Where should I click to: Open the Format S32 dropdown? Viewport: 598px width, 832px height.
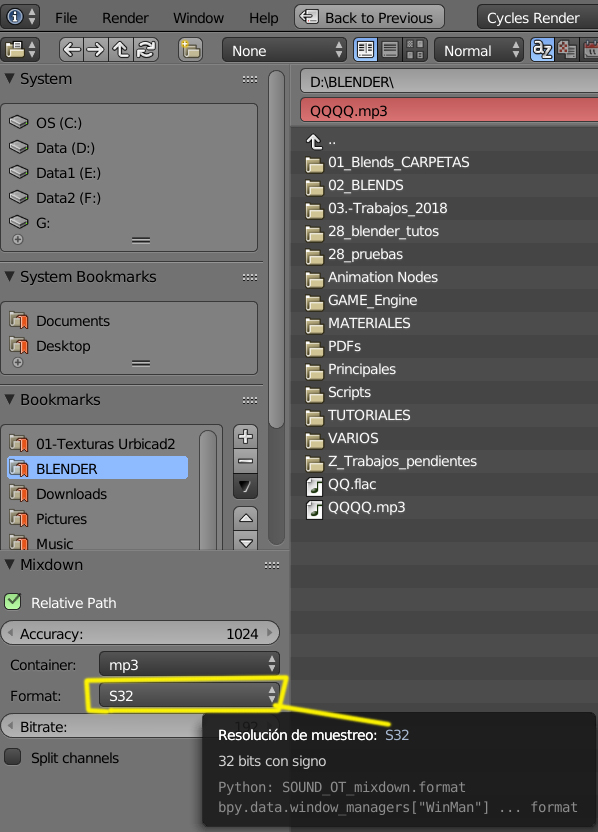click(189, 696)
